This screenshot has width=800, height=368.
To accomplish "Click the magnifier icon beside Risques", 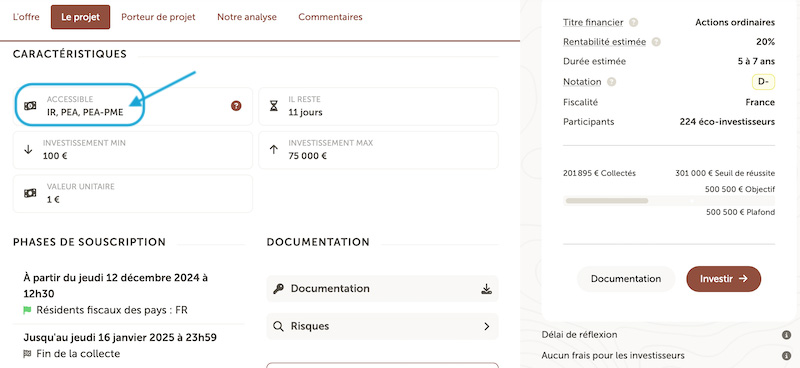I will coord(278,326).
